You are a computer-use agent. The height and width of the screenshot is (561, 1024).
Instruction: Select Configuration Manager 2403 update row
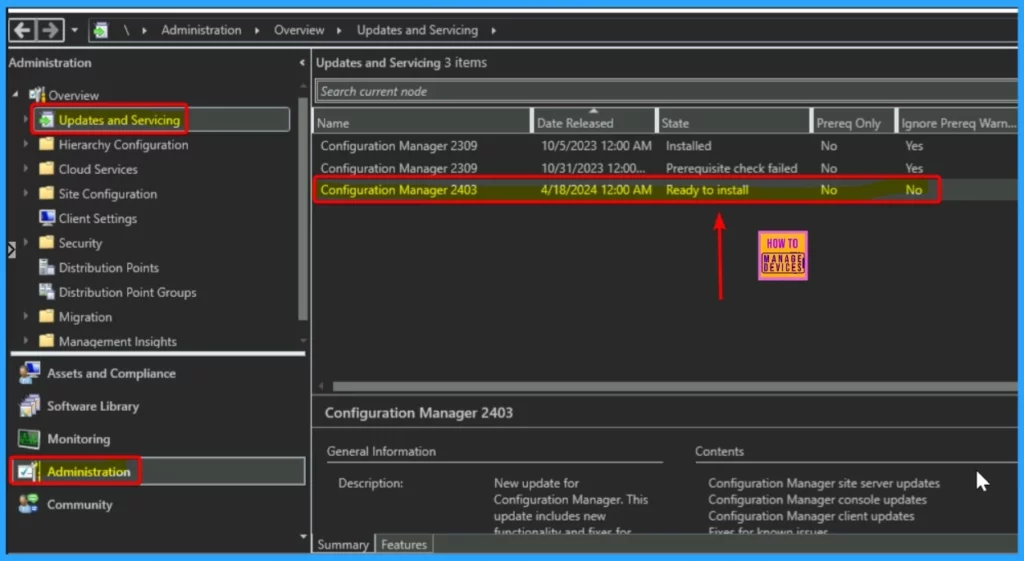click(665, 190)
